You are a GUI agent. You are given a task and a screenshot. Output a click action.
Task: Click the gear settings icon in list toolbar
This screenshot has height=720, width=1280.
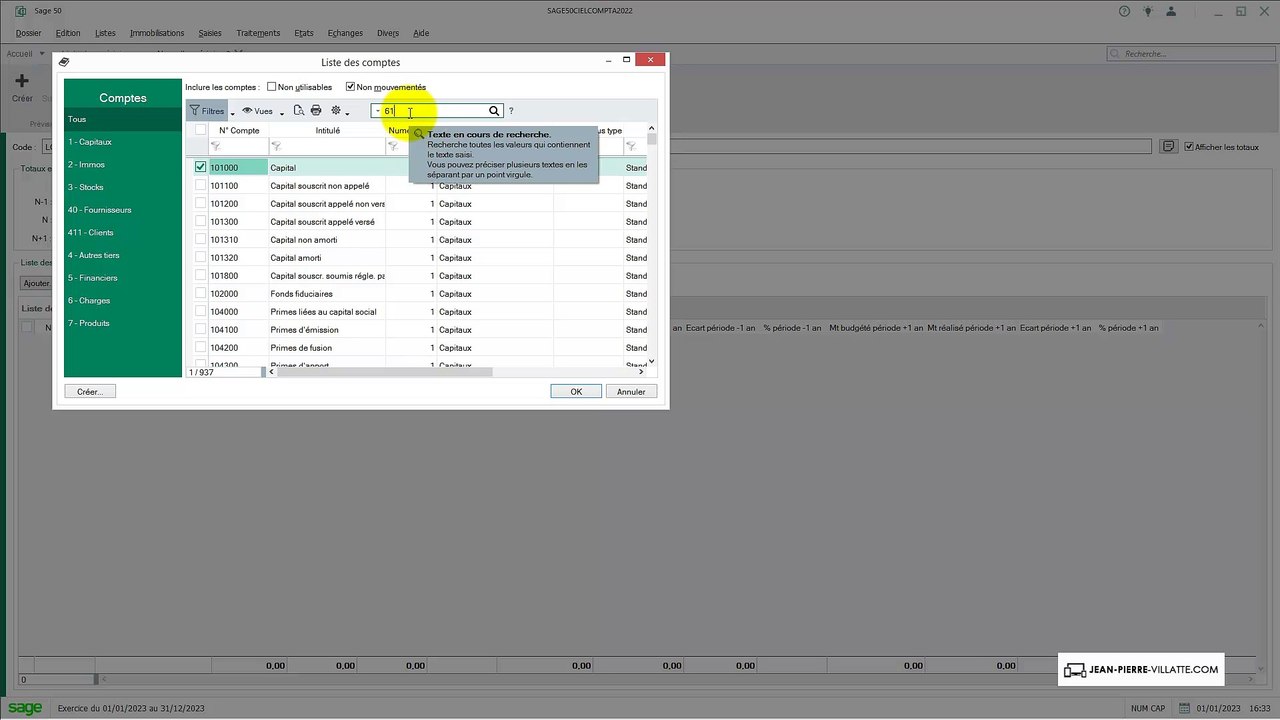[336, 111]
